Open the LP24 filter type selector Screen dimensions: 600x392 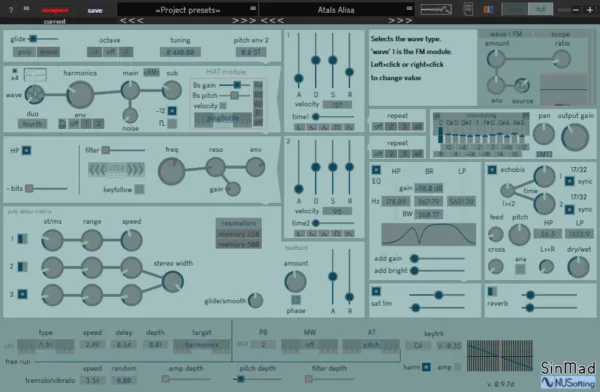(x=116, y=169)
